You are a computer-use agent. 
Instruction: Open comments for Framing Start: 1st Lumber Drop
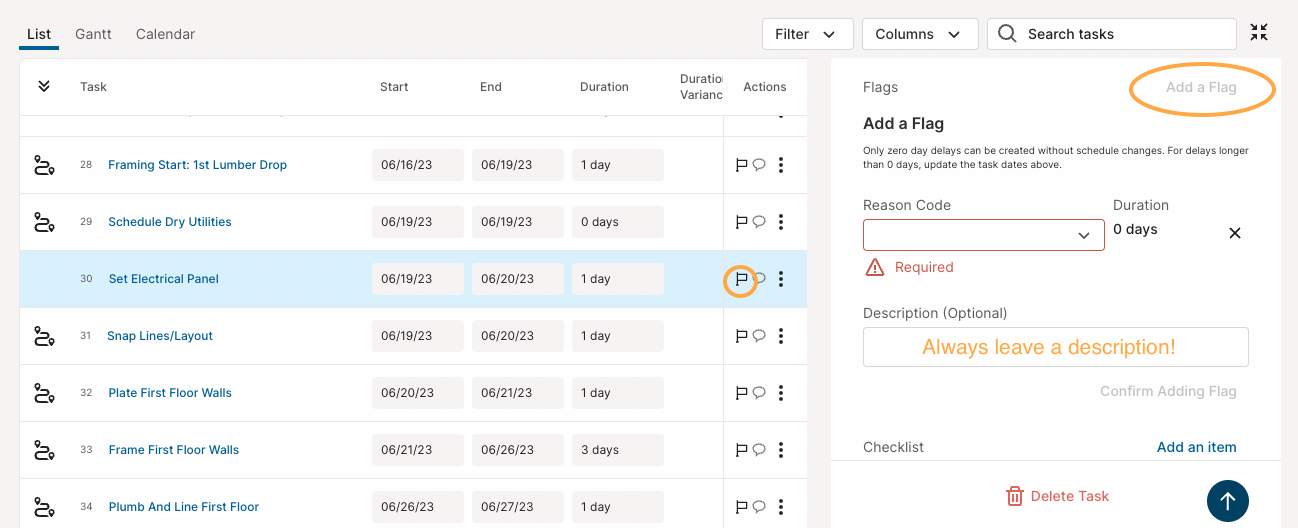[759, 165]
